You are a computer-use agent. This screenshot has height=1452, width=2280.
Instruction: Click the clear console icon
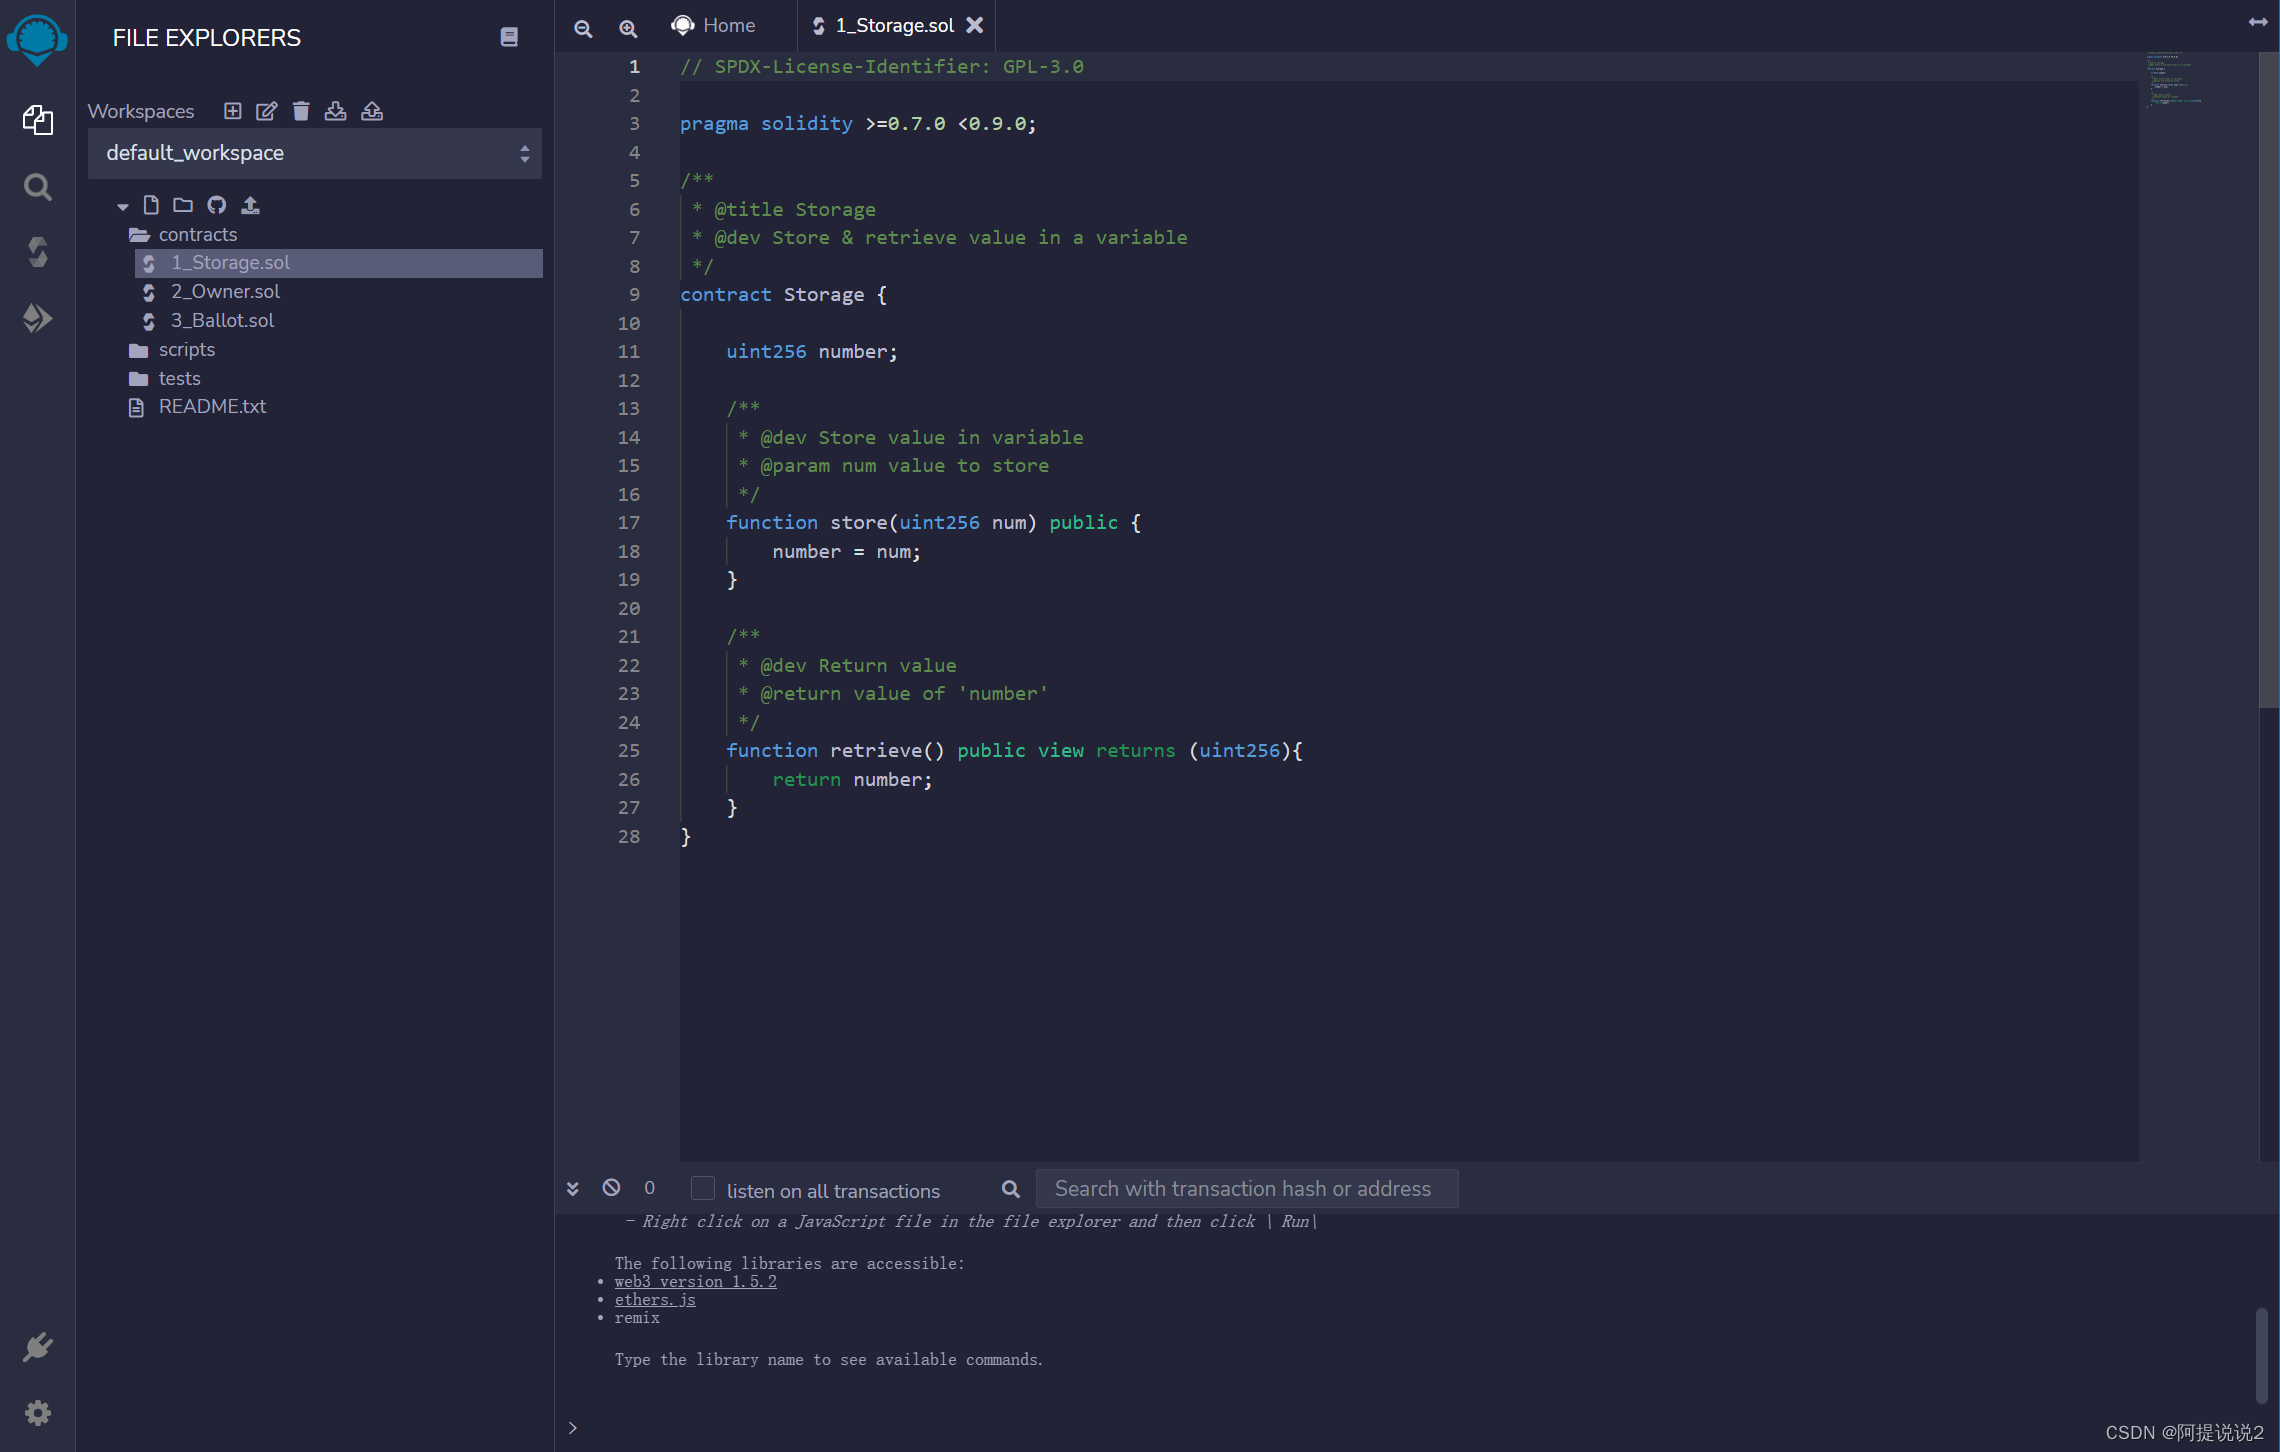[x=611, y=1188]
